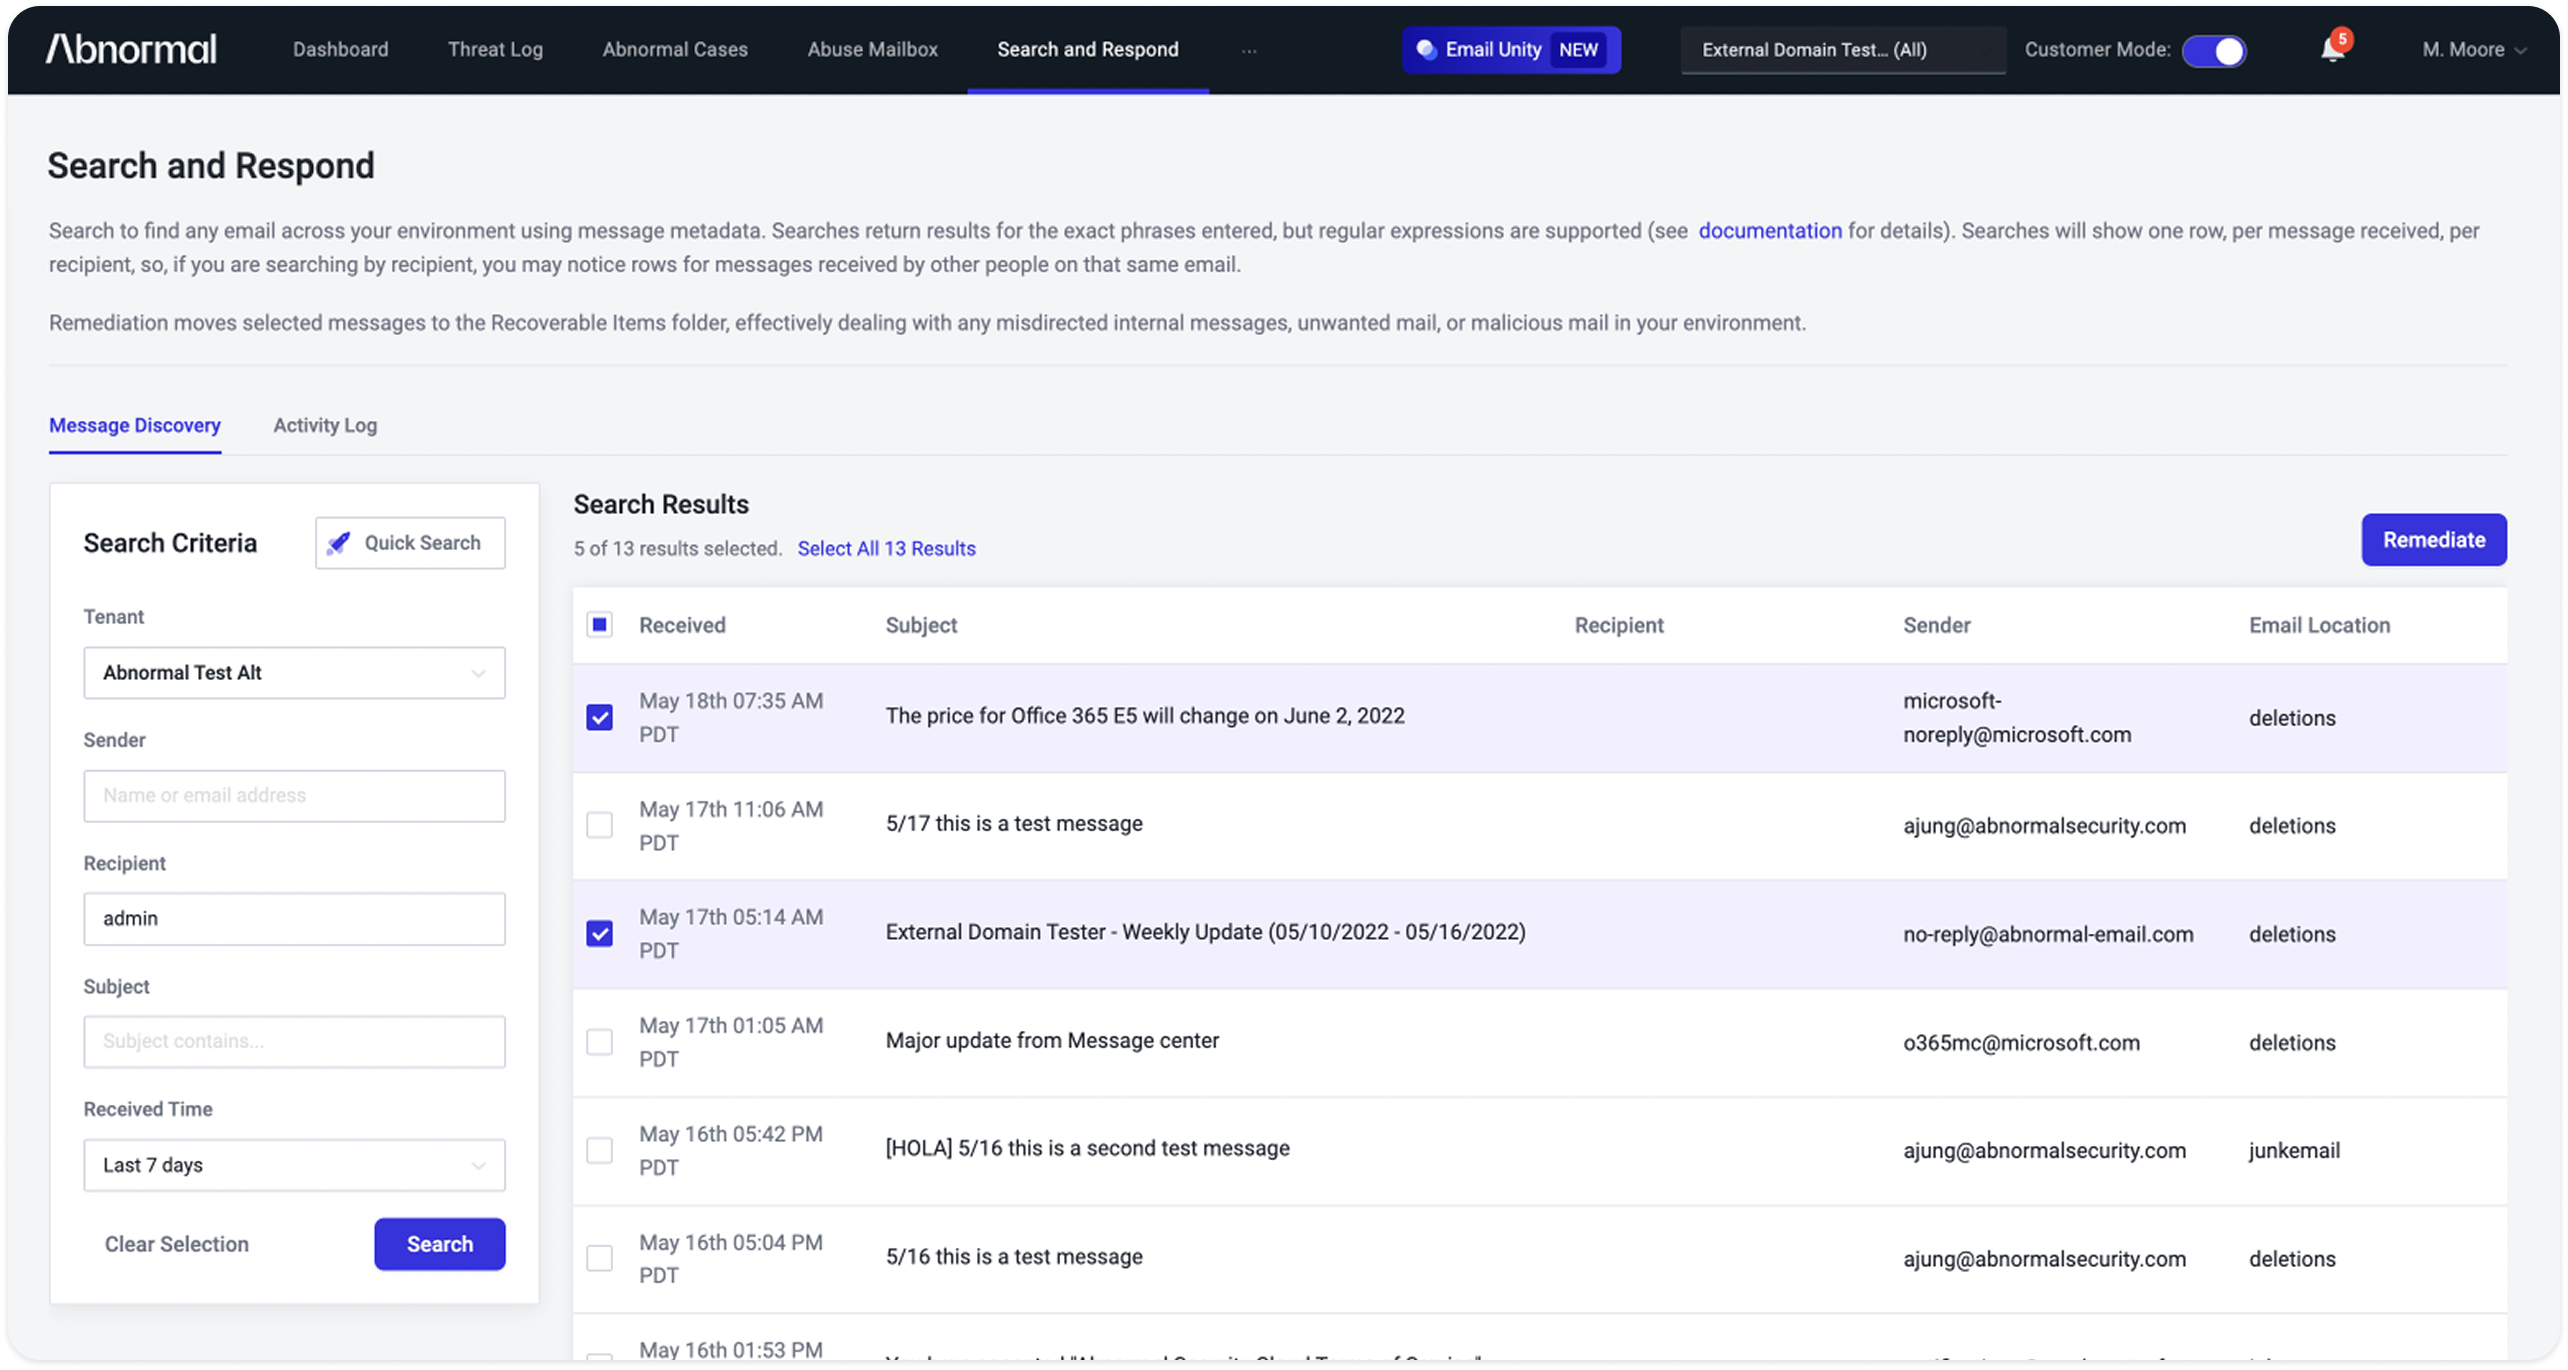
Task: Click 'May 18th 07:35 AM PDT' received time
Action: (x=731, y=718)
